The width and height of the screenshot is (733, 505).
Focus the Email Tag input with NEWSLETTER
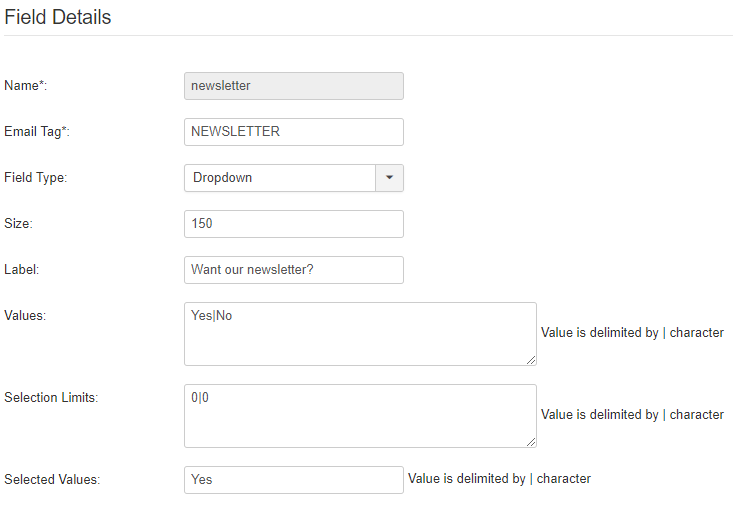pyautogui.click(x=294, y=132)
